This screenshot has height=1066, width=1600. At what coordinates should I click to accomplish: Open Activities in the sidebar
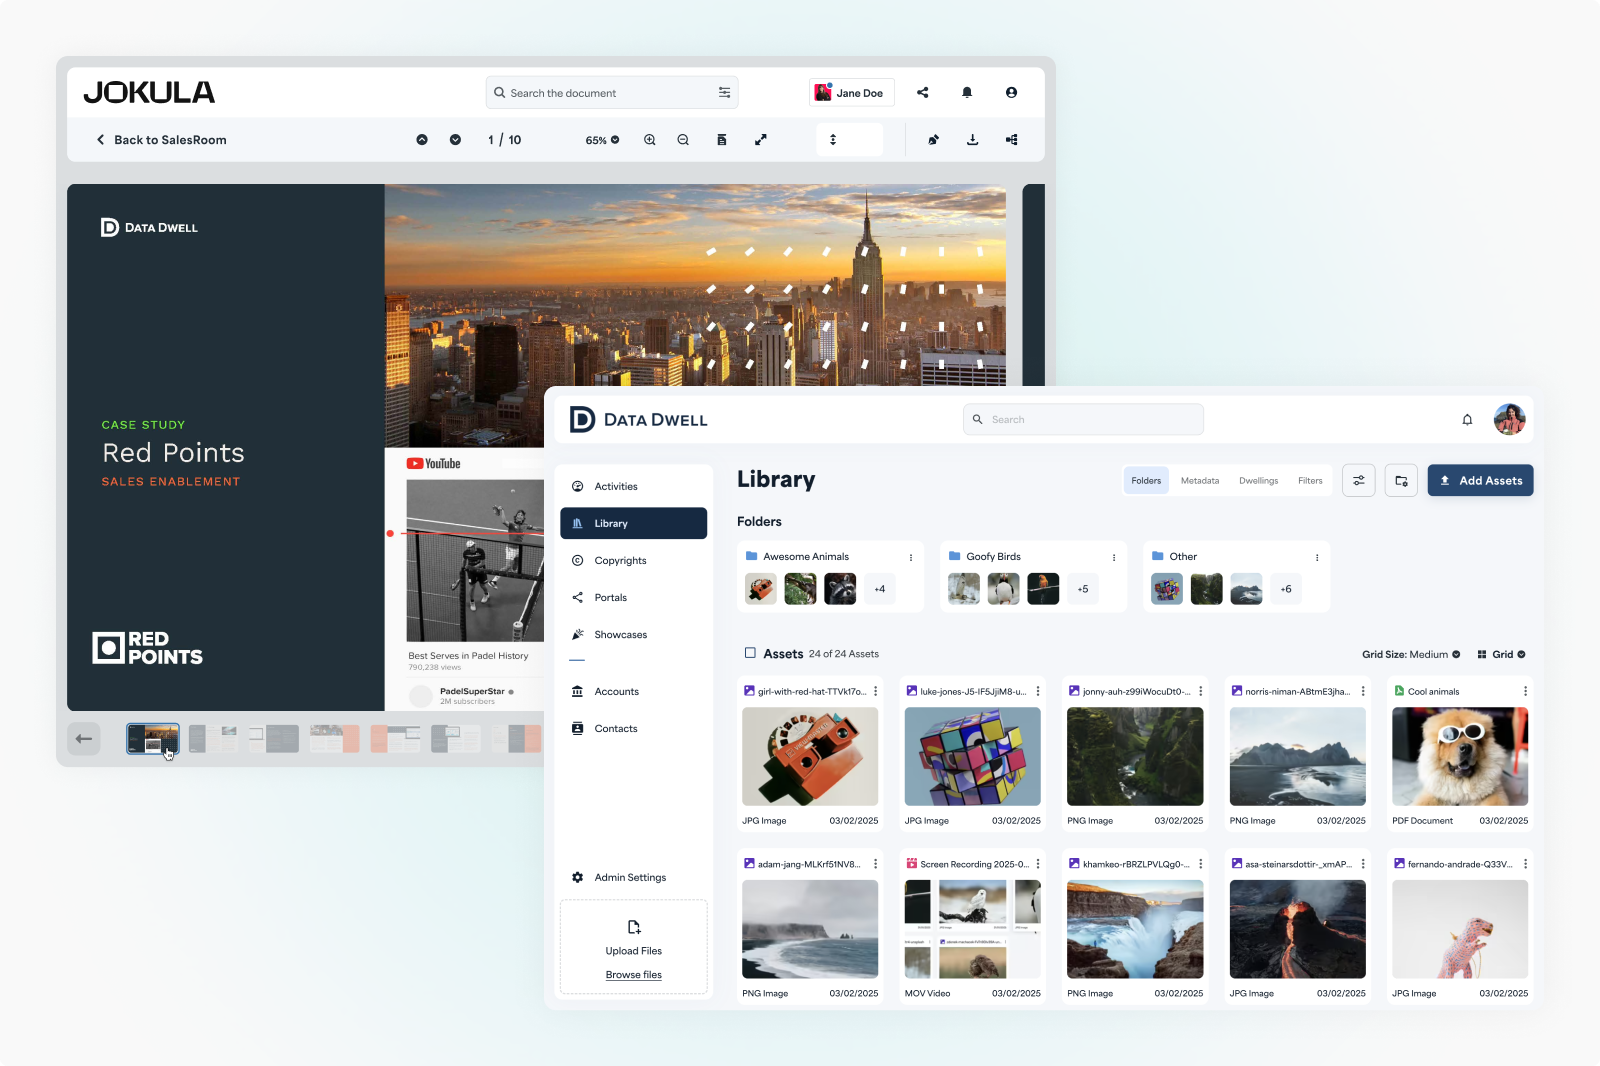click(x=634, y=487)
